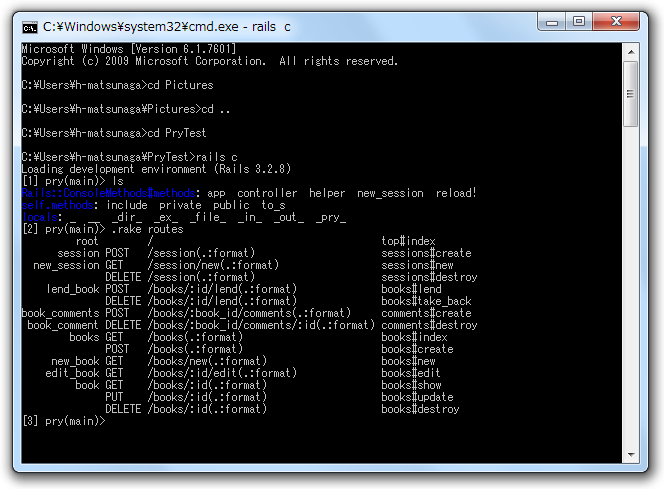664x489 pixels.
Task: Click the comments#destroy route action
Action: (429, 325)
